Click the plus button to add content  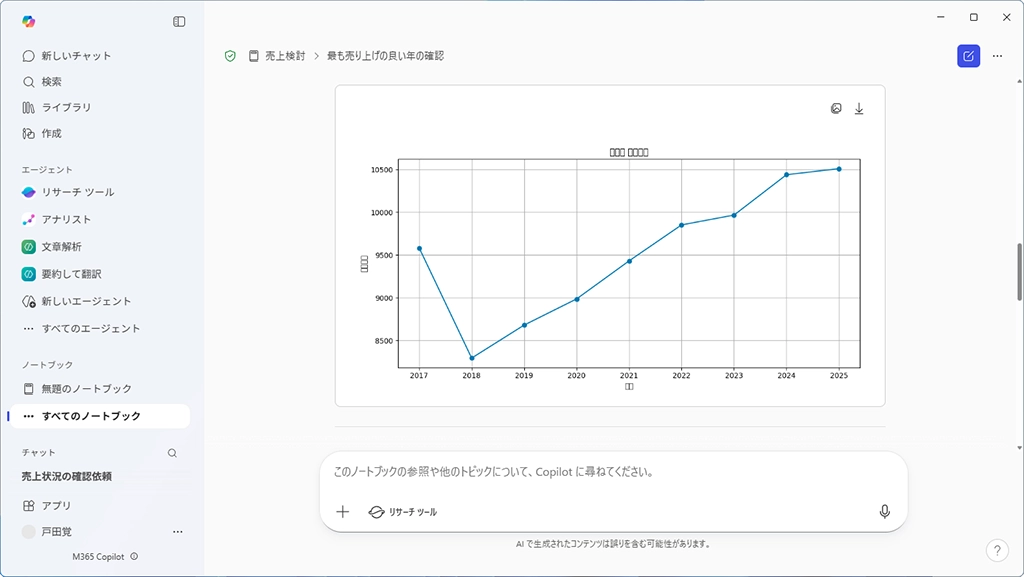tap(343, 511)
